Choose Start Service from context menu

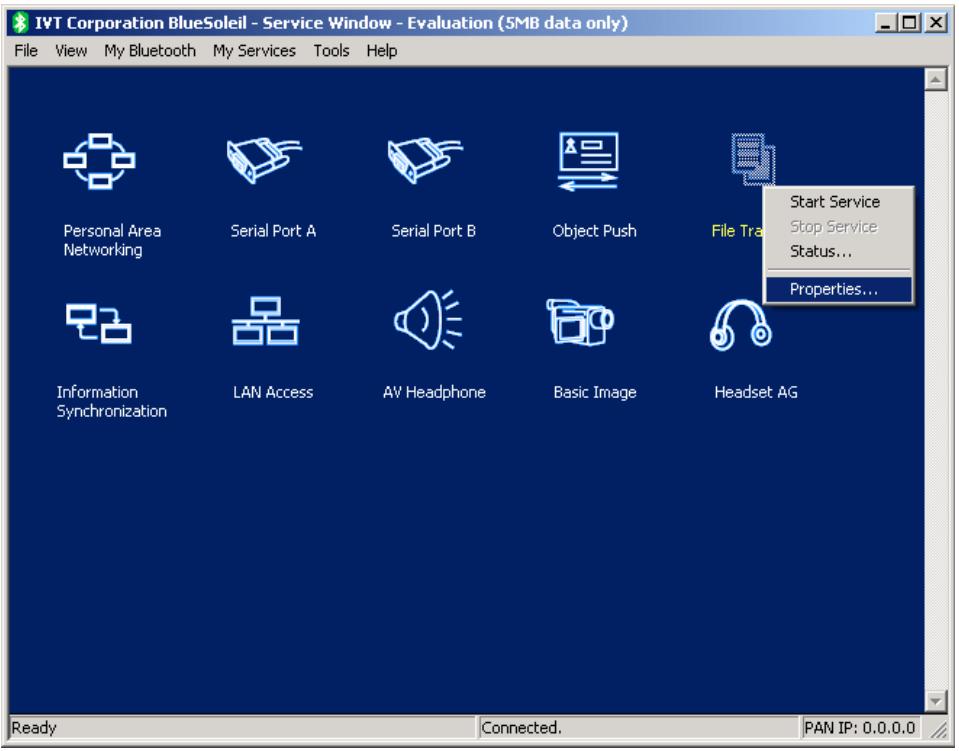click(x=838, y=202)
